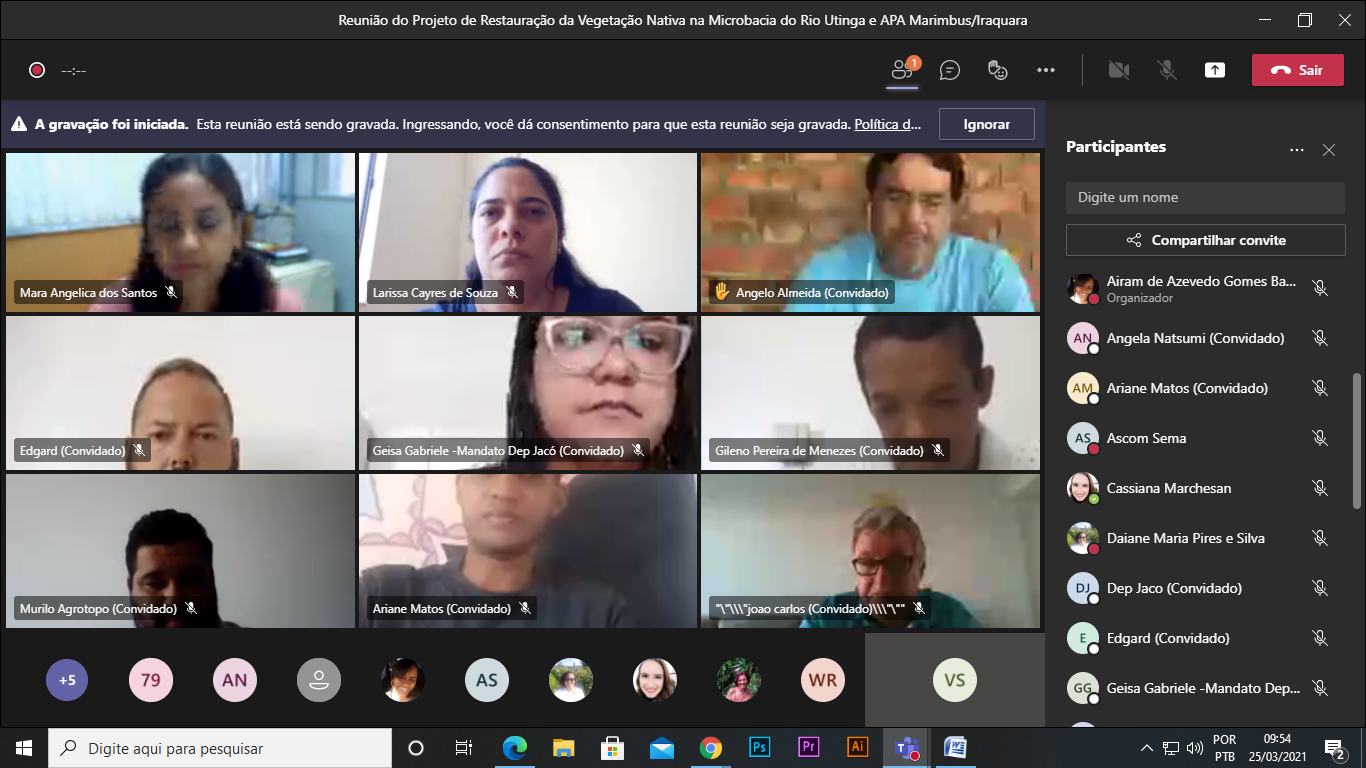Viewport: 1366px width, 768px height.
Task: Leave the meeting with Sair button
Action: (1297, 70)
